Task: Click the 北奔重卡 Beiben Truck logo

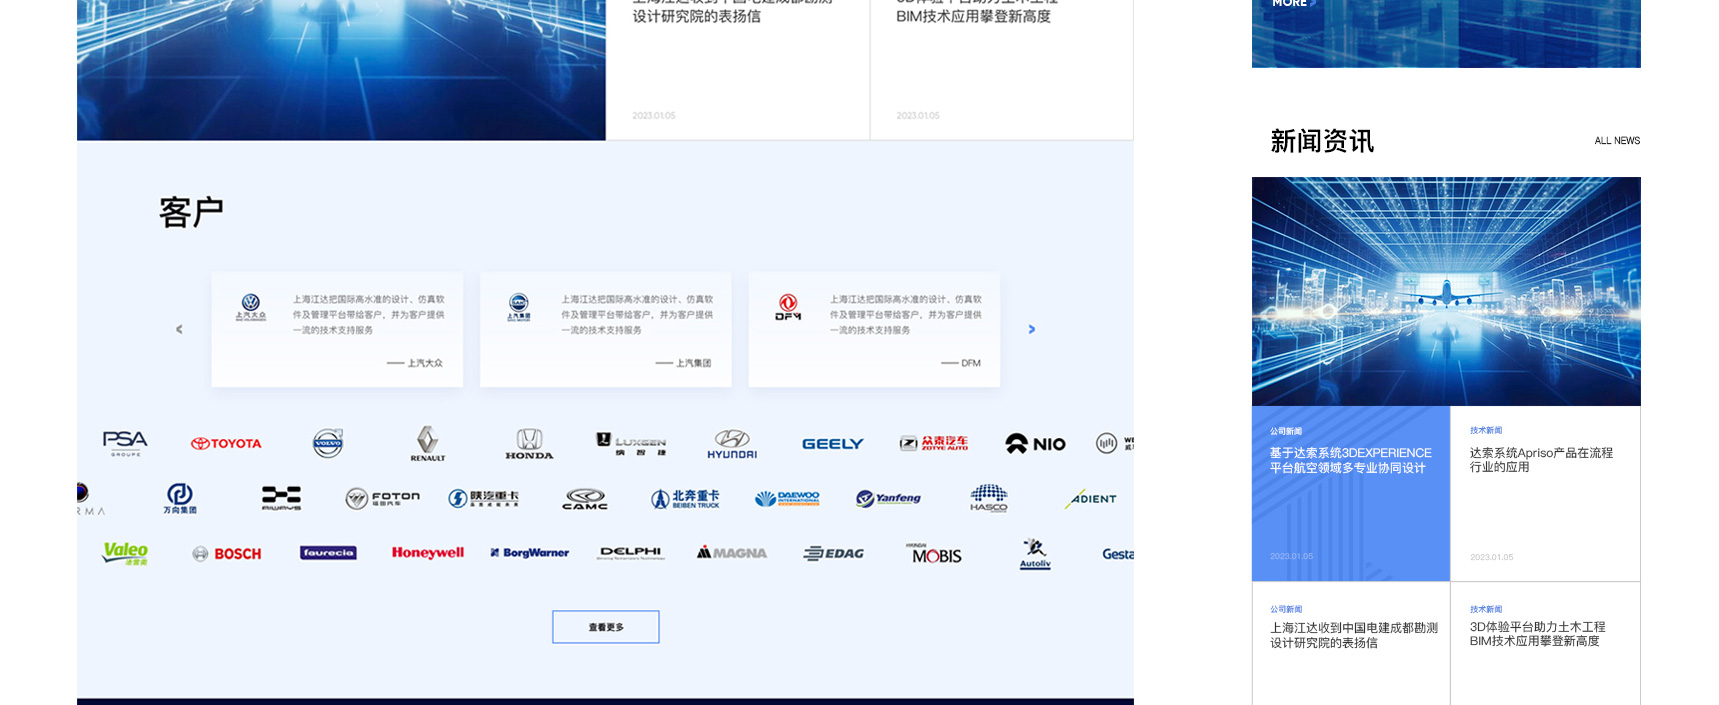Action: click(x=685, y=499)
